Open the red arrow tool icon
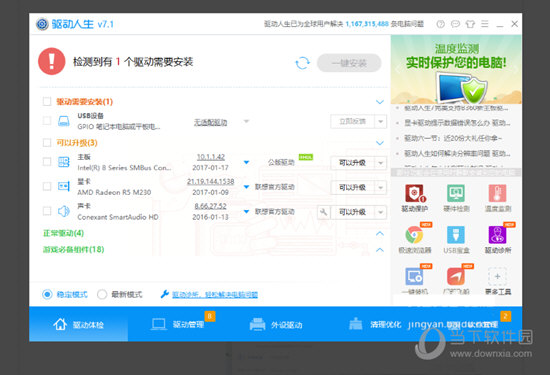 click(456, 276)
